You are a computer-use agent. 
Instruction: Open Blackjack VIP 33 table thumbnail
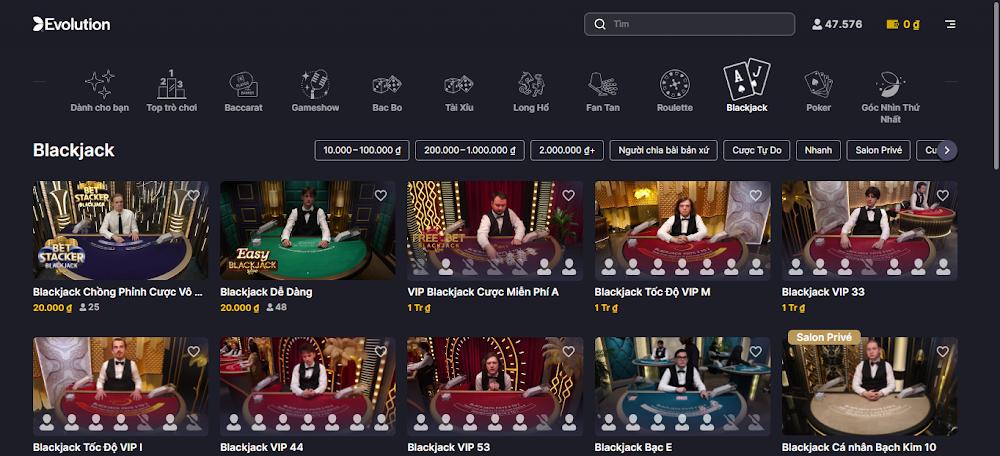pos(869,230)
